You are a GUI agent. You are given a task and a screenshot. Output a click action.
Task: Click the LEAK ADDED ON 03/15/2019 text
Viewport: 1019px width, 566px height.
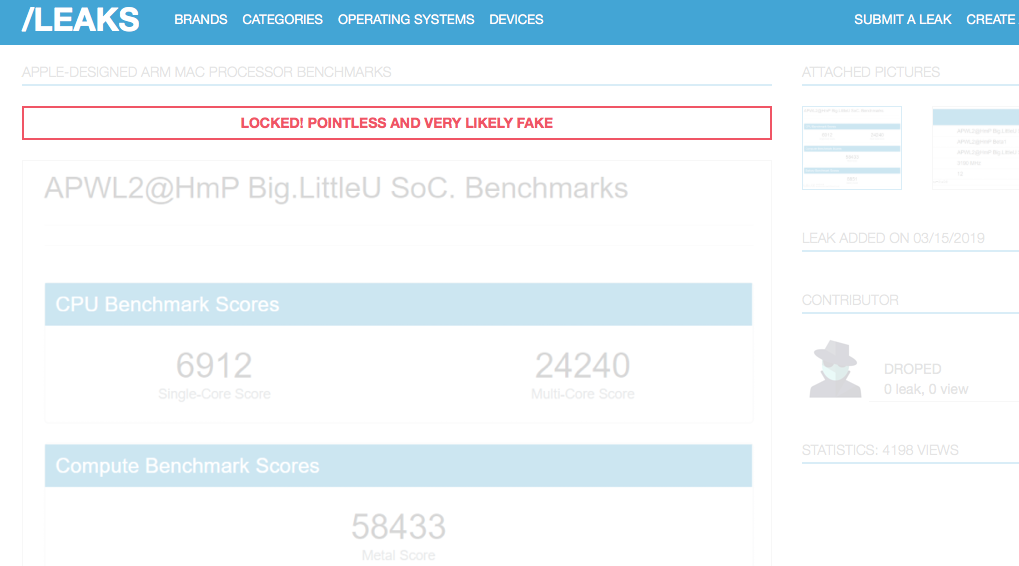pos(893,238)
